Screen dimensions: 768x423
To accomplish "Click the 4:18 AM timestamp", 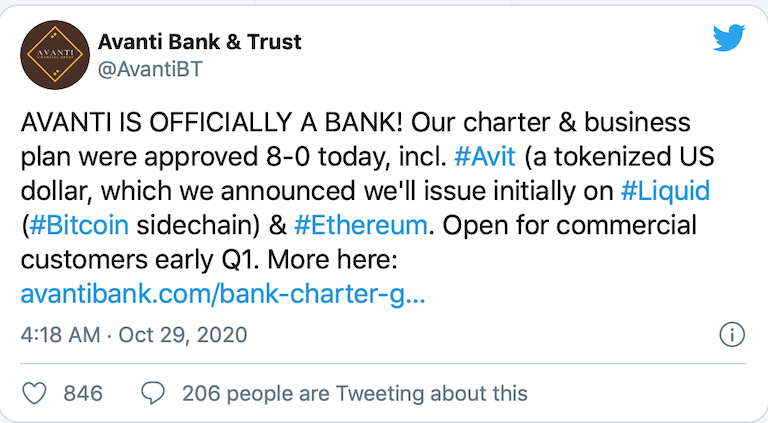I will pos(60,335).
